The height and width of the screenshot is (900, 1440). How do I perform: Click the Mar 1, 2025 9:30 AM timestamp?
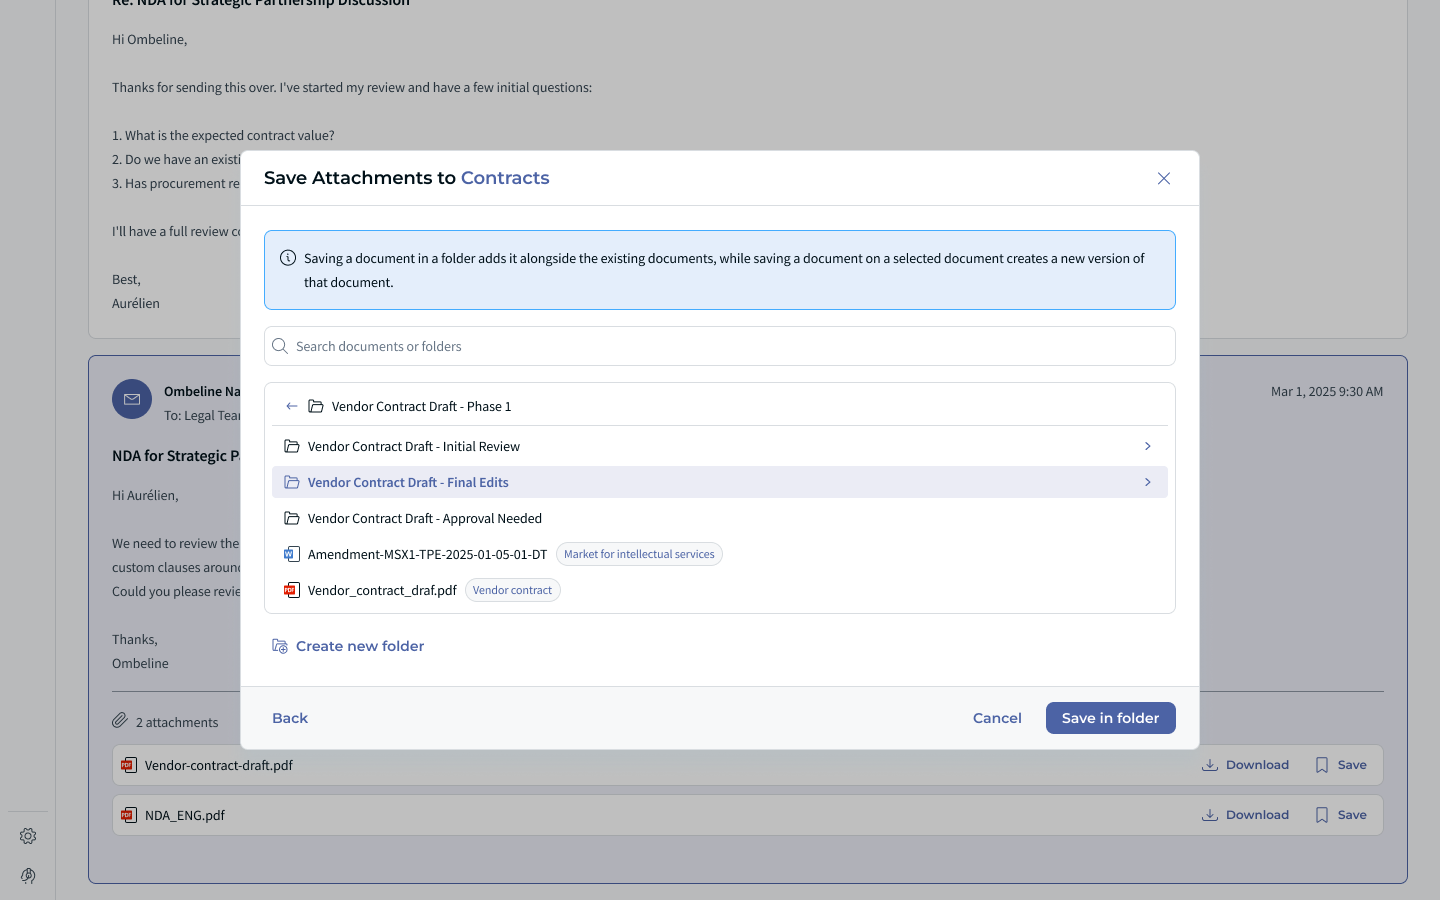(x=1327, y=391)
